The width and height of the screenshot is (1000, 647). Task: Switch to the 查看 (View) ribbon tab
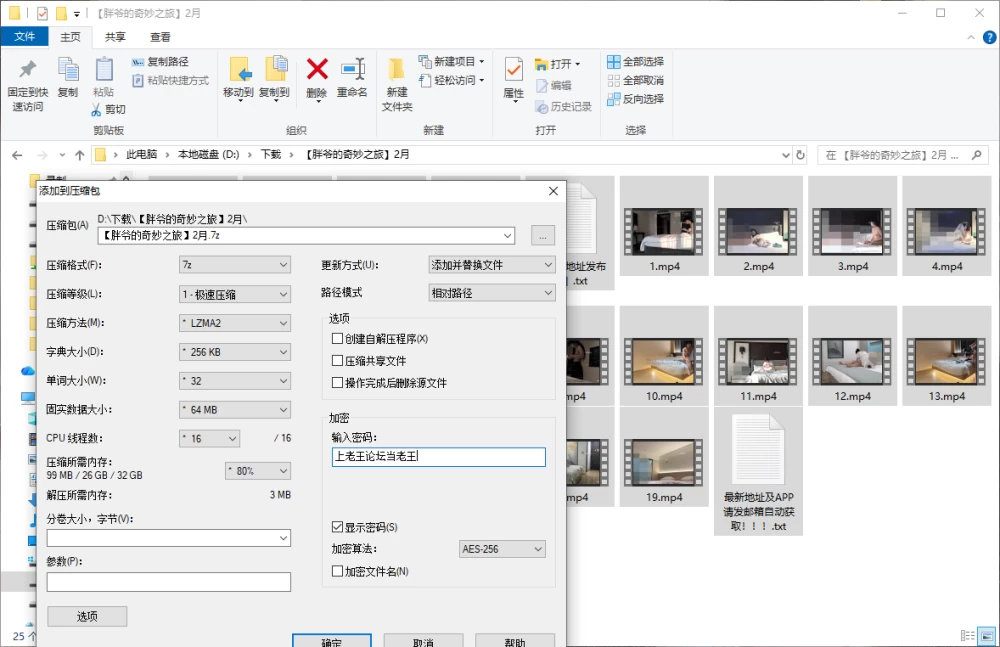160,37
